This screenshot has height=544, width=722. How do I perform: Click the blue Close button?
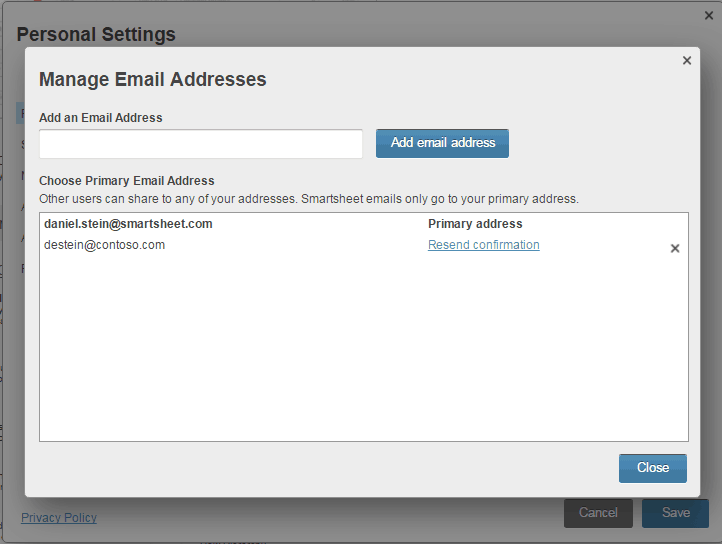click(652, 468)
